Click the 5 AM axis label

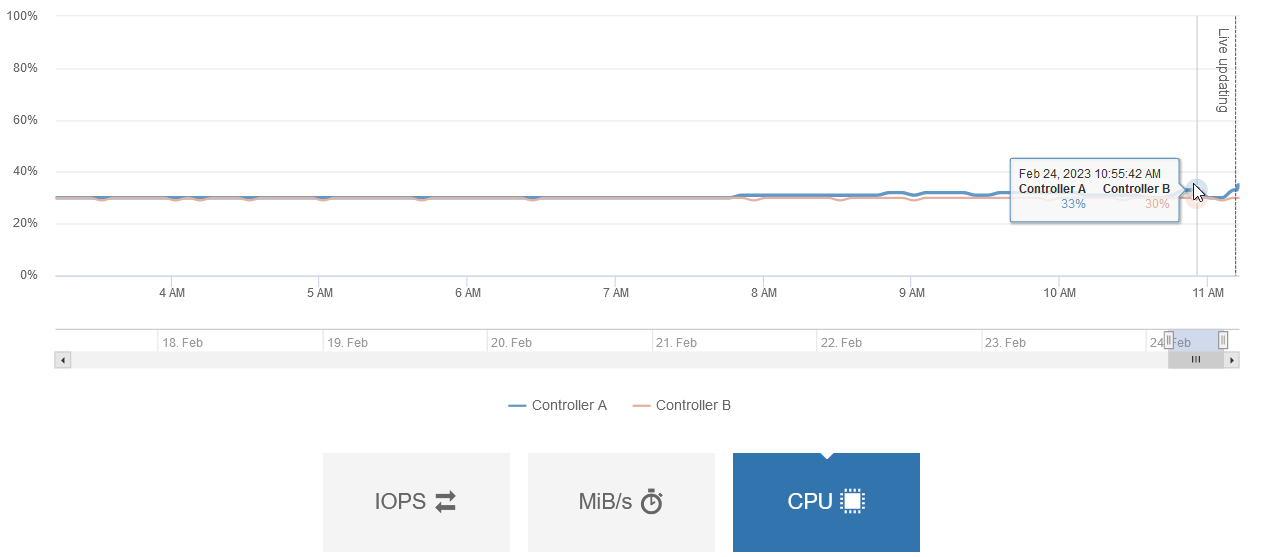coord(320,294)
